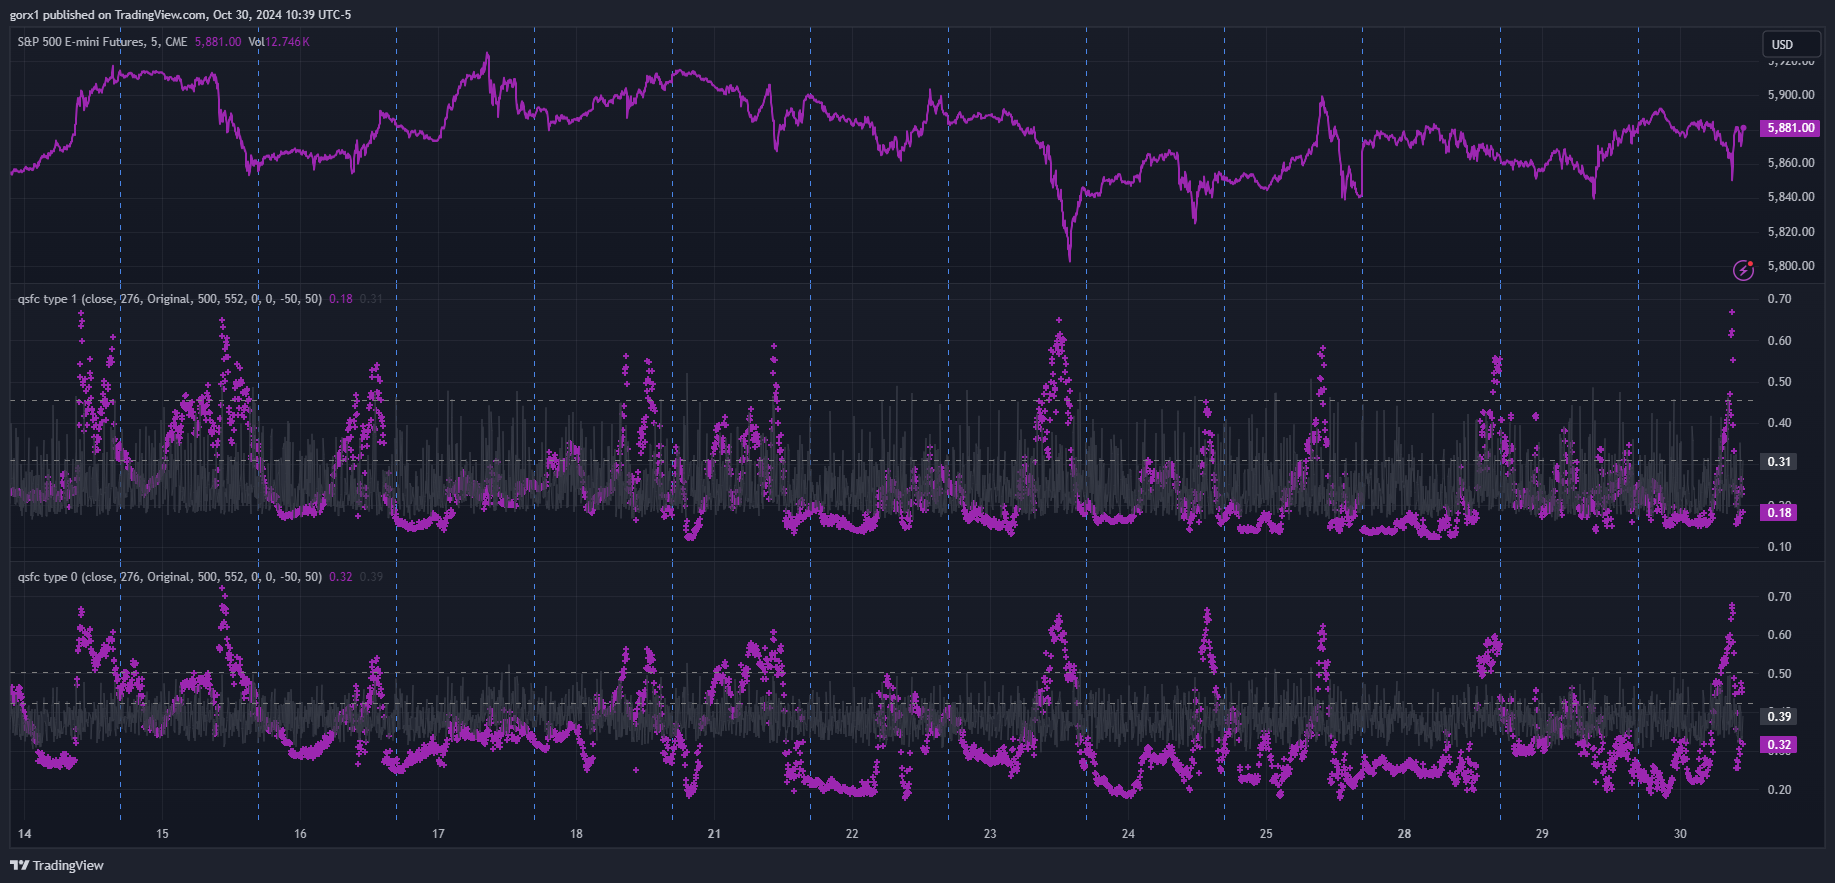Click date label 15 on the time axis
The height and width of the screenshot is (883, 1835).
[x=162, y=834]
